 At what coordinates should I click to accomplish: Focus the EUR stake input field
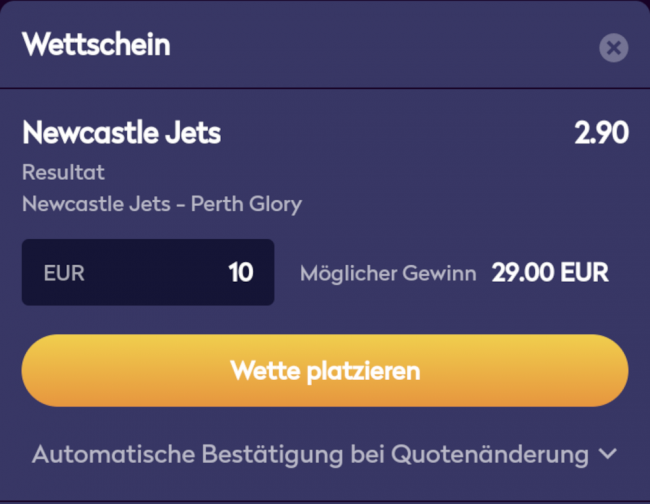tap(148, 272)
